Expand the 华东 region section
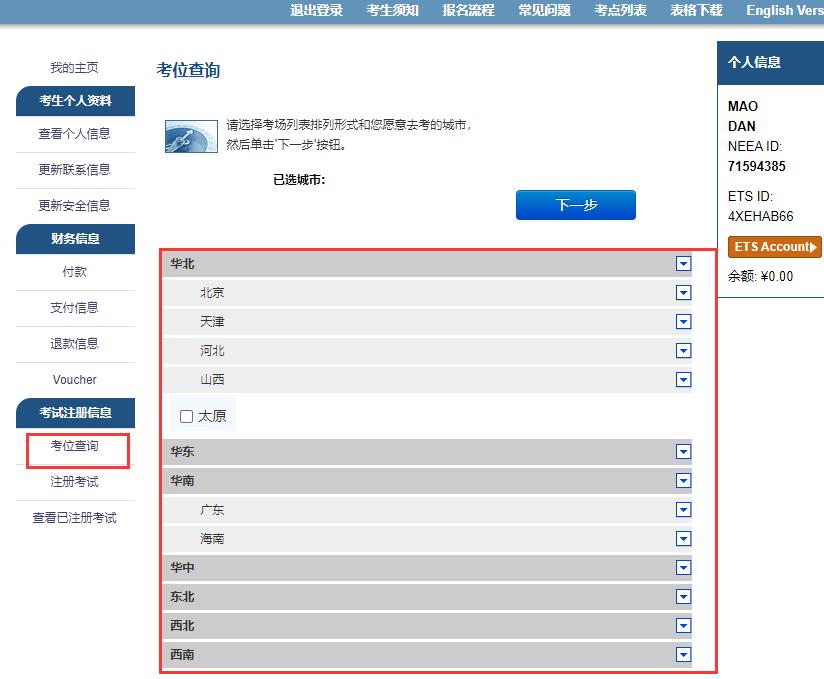This screenshot has width=824, height=679. [x=683, y=451]
